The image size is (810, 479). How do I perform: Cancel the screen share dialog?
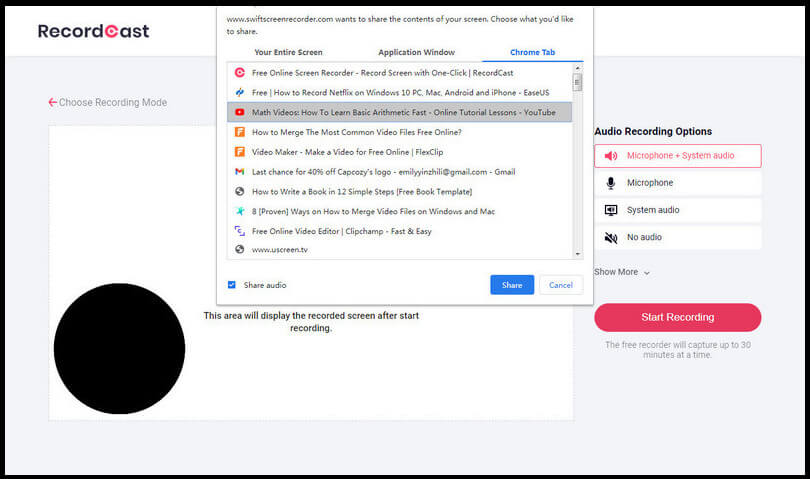560,285
